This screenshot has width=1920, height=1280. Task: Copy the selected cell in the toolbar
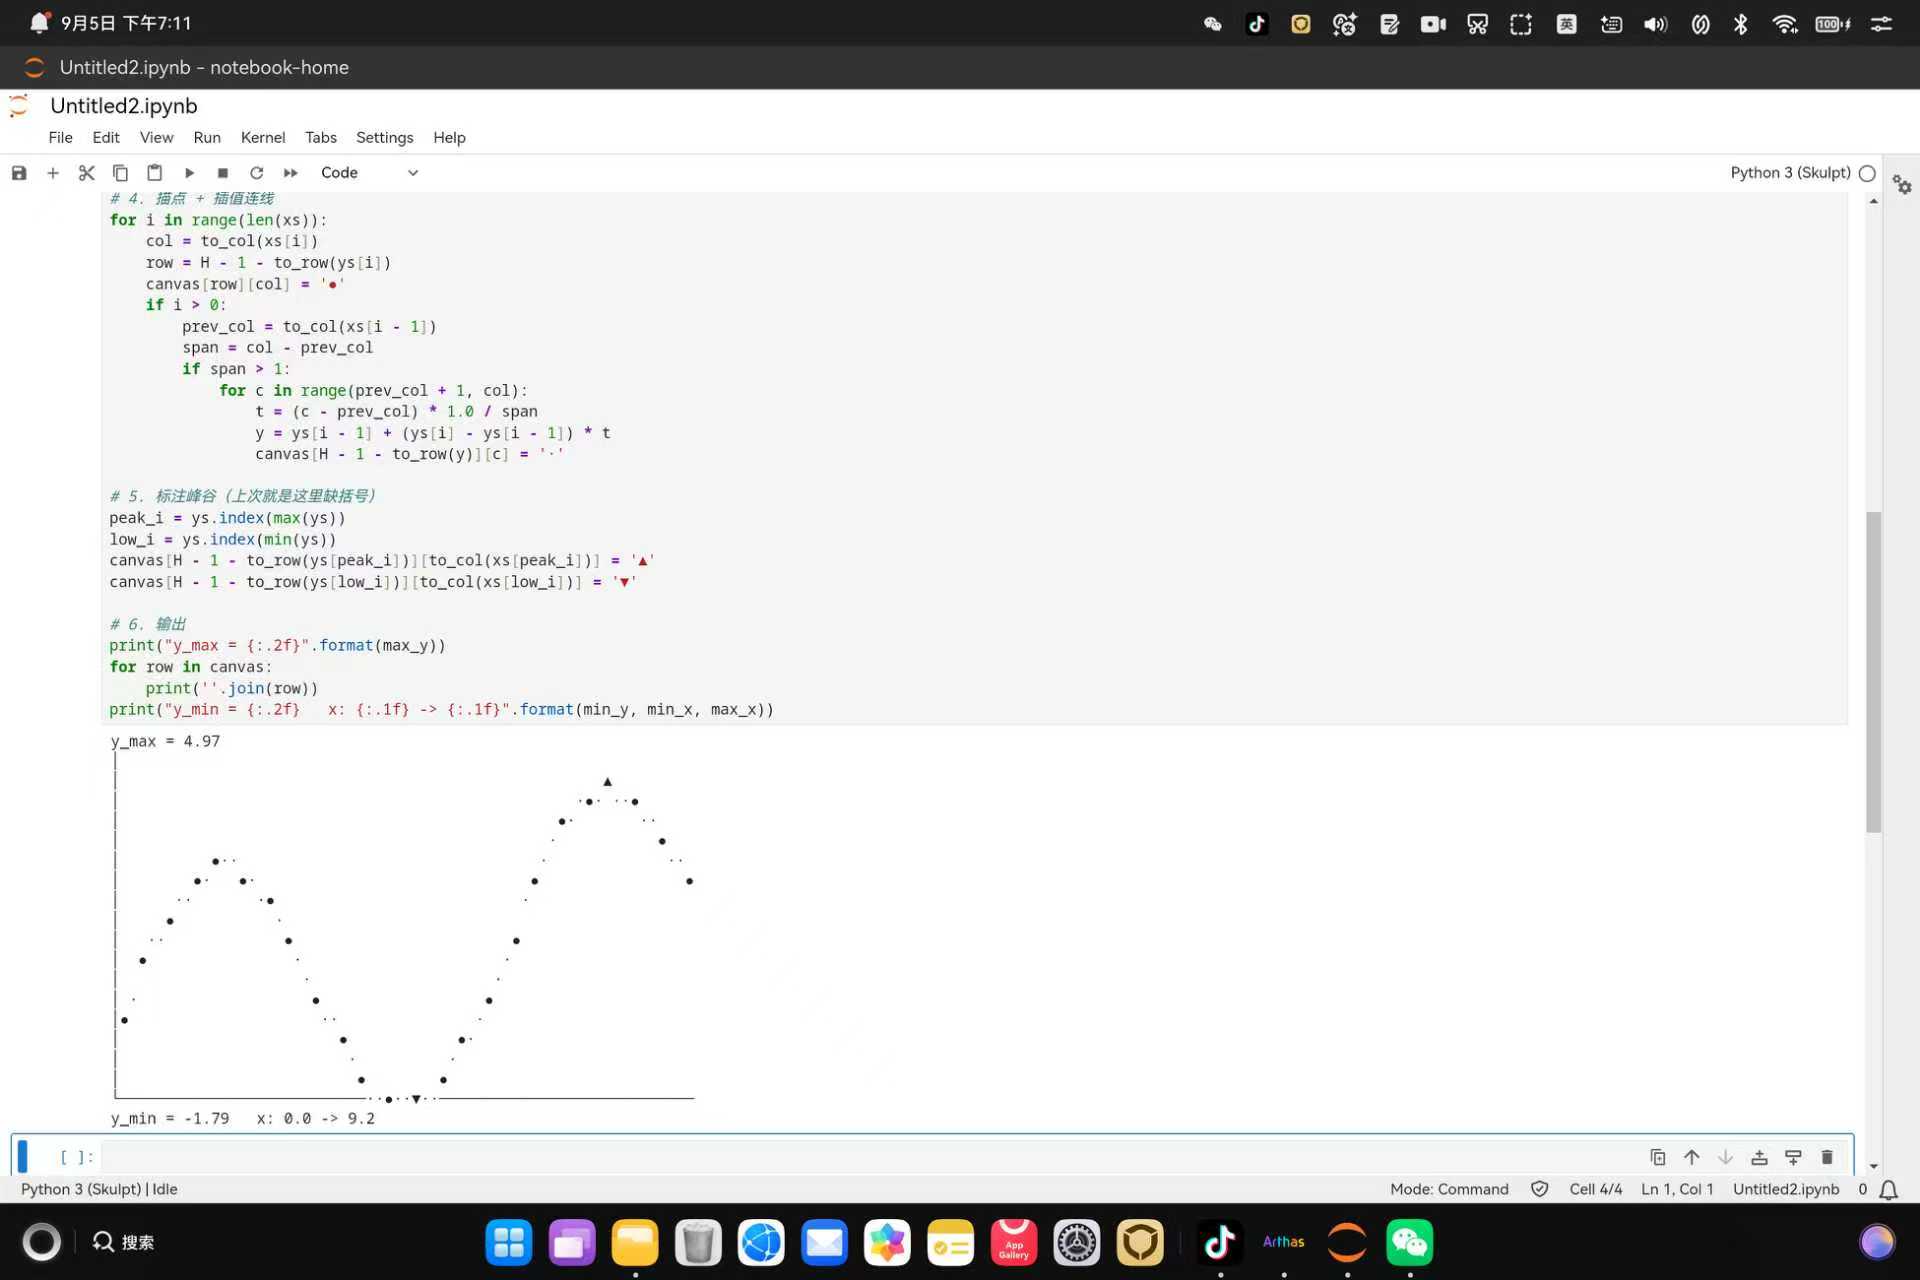(x=120, y=173)
